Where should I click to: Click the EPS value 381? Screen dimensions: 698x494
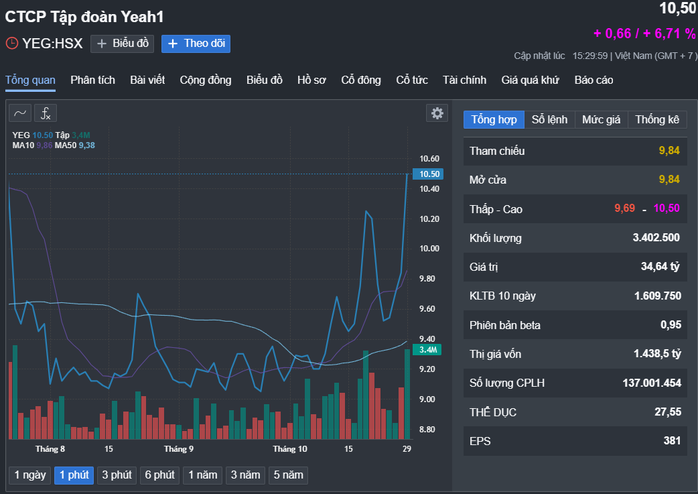tap(672, 441)
